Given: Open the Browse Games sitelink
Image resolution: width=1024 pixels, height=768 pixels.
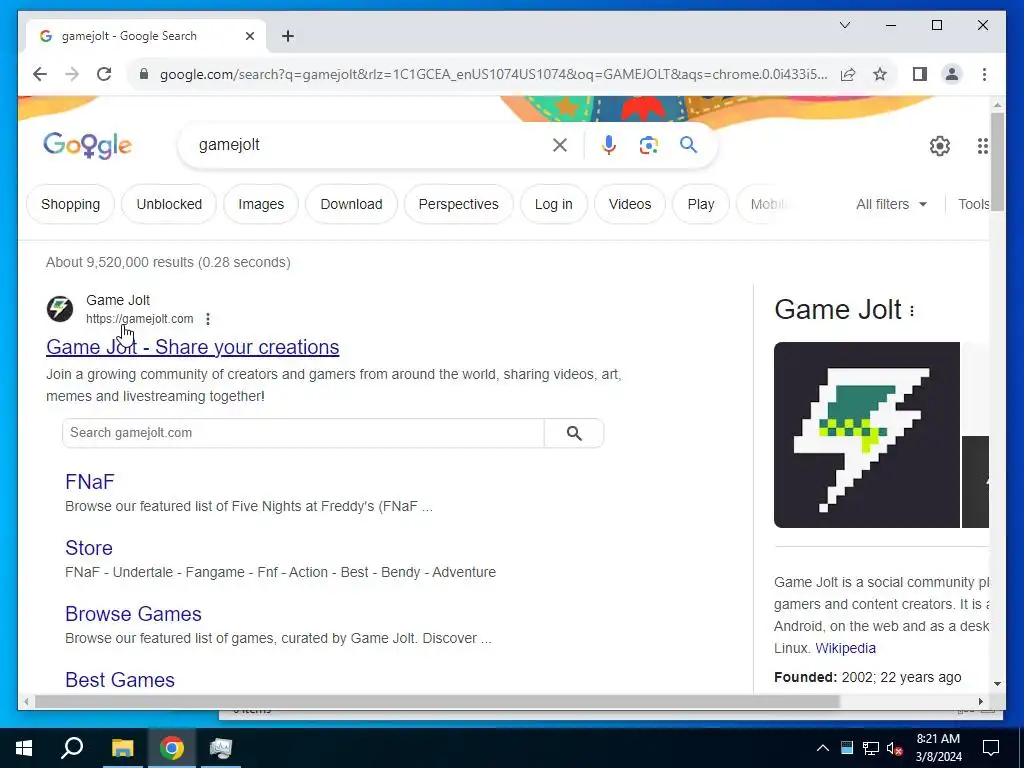Looking at the screenshot, I should (x=133, y=614).
